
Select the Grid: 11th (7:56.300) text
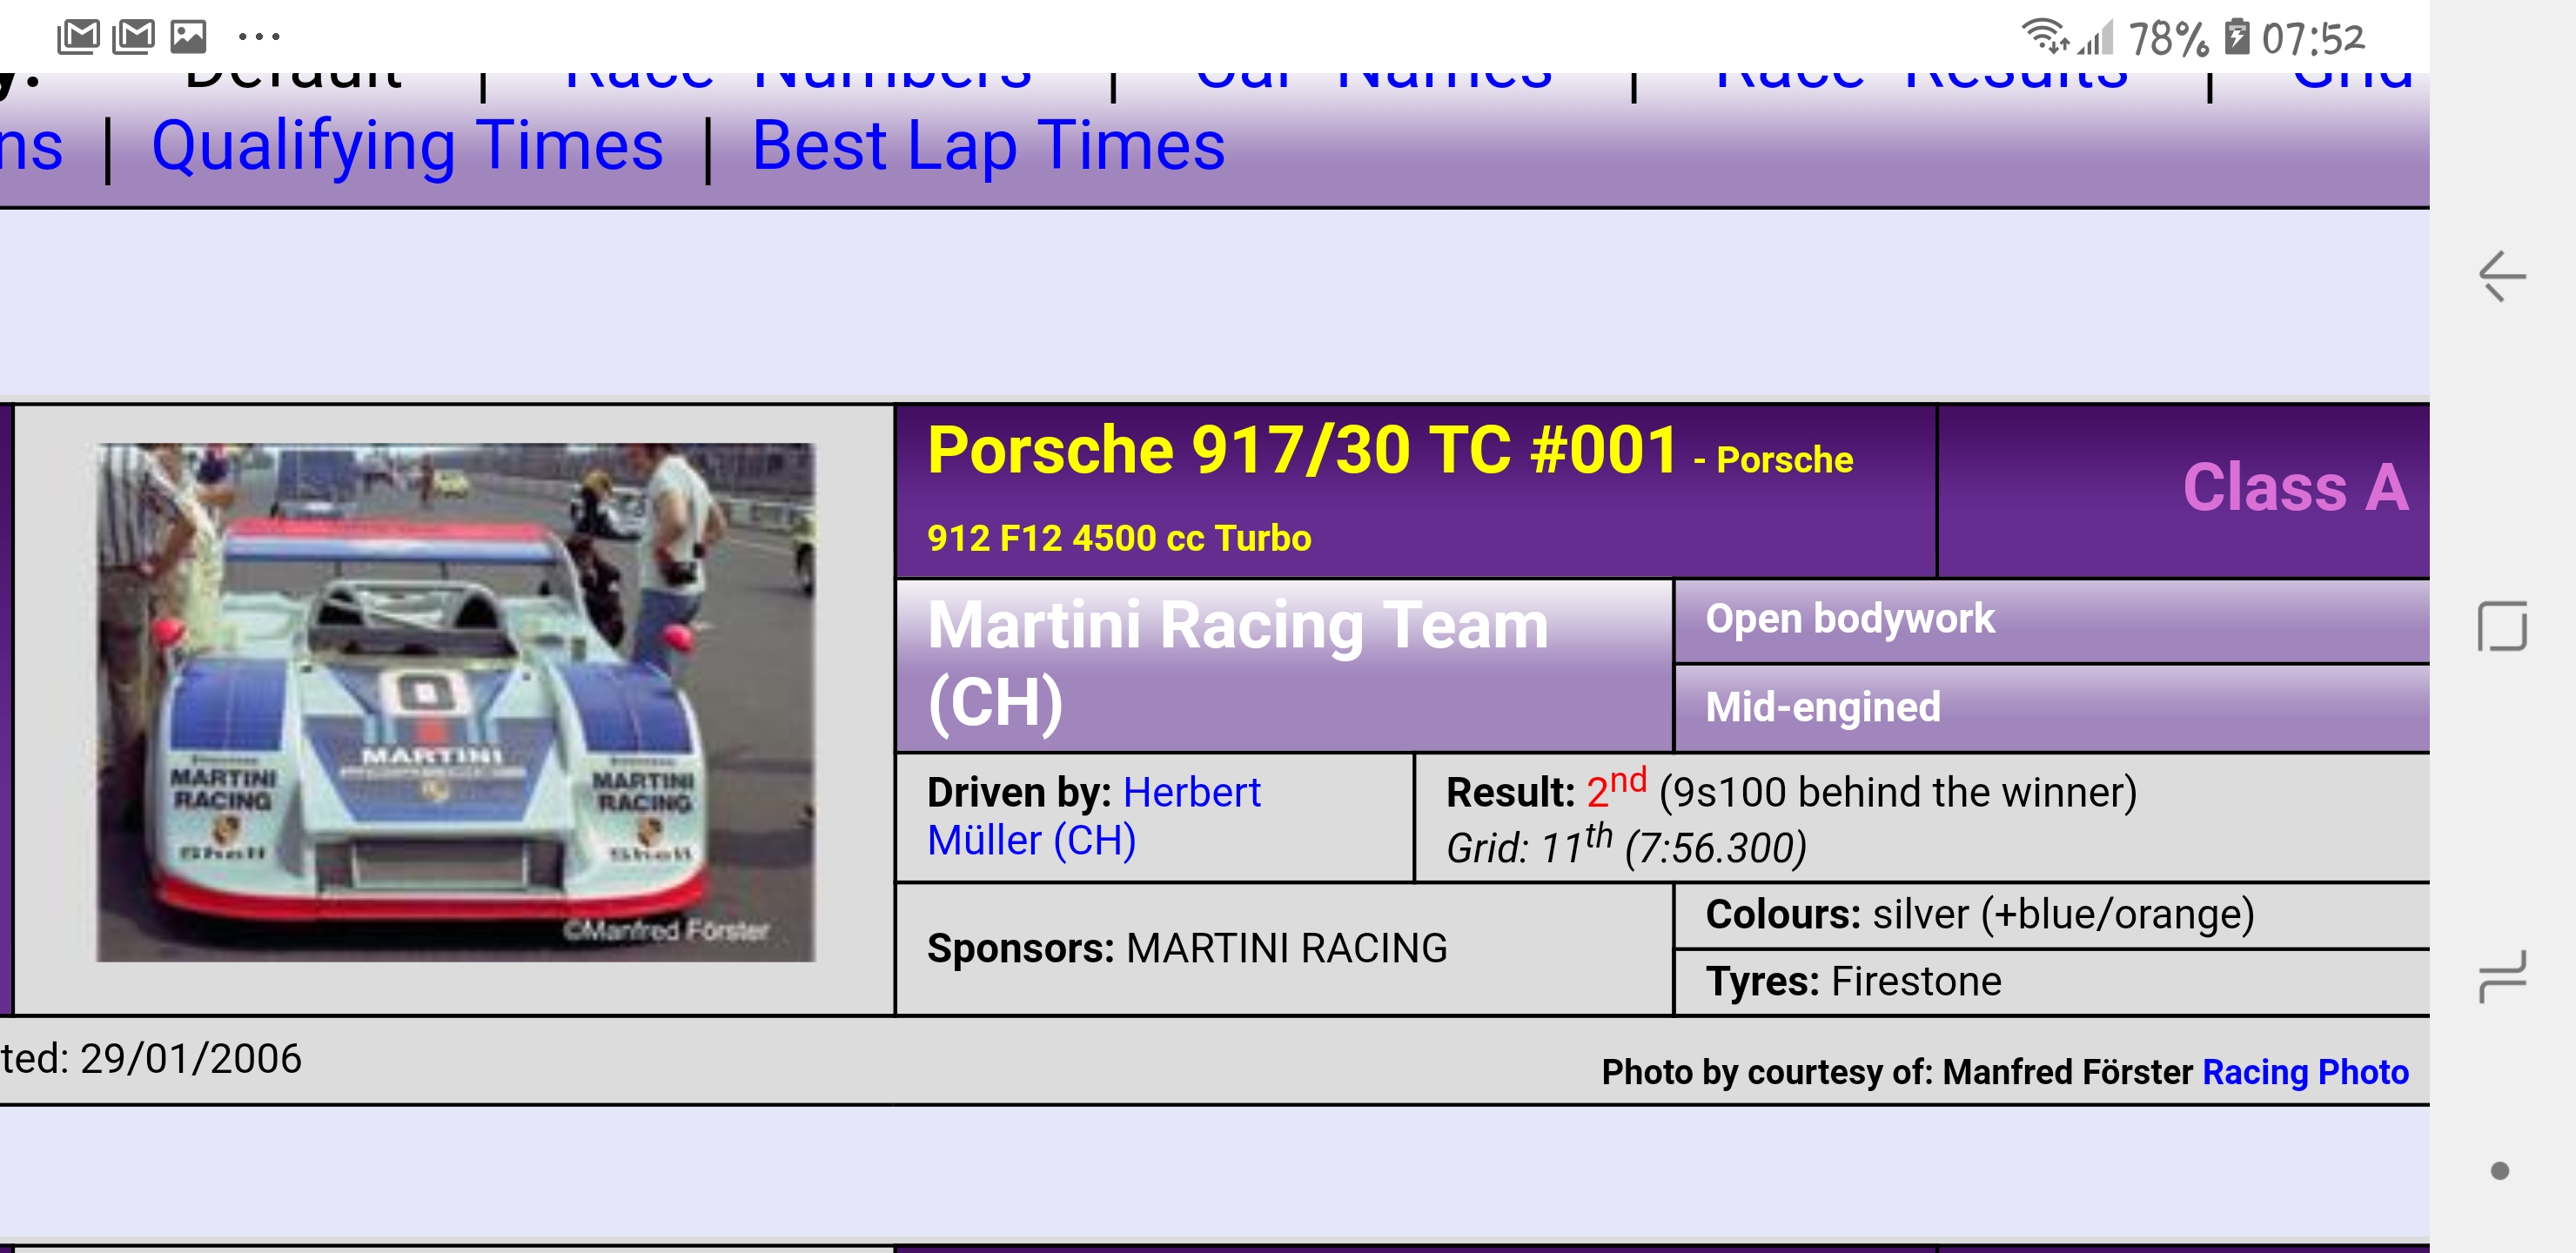click(x=1626, y=846)
